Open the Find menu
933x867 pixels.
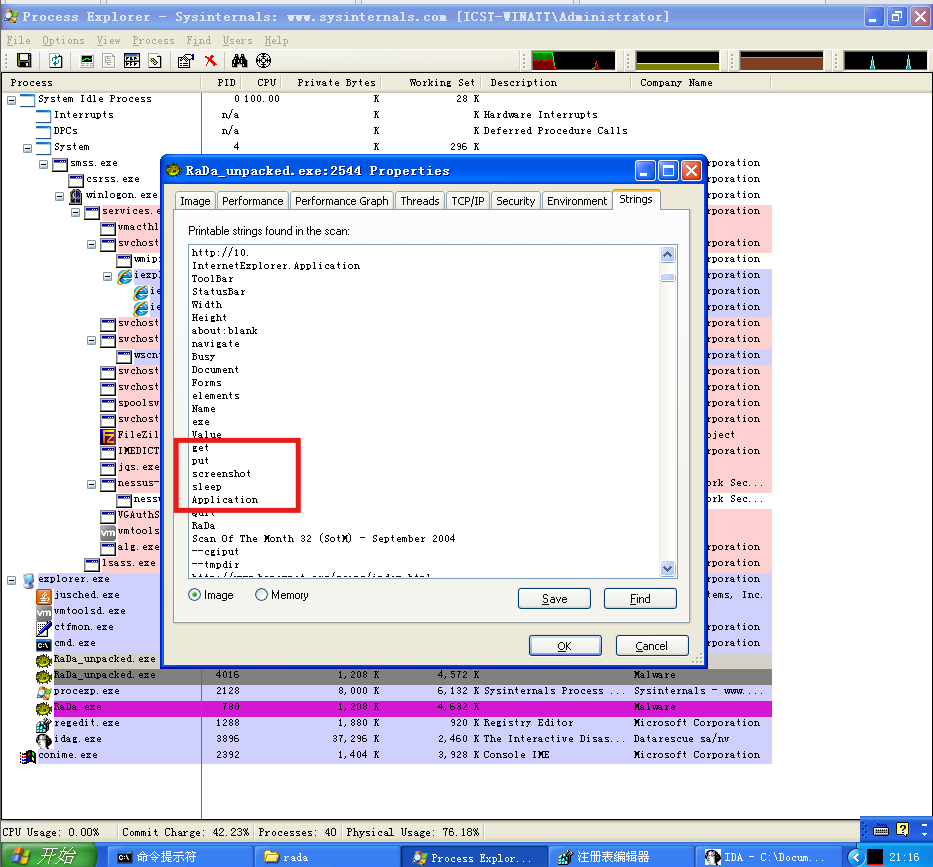[x=199, y=40]
